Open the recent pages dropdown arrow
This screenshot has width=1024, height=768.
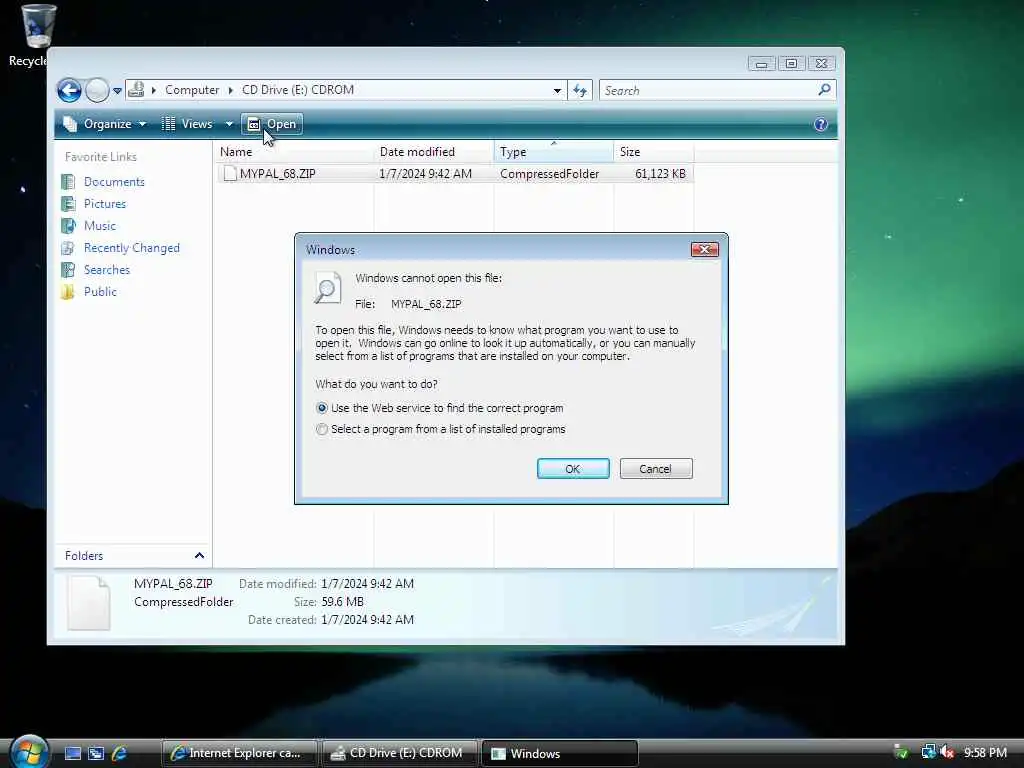pos(117,91)
